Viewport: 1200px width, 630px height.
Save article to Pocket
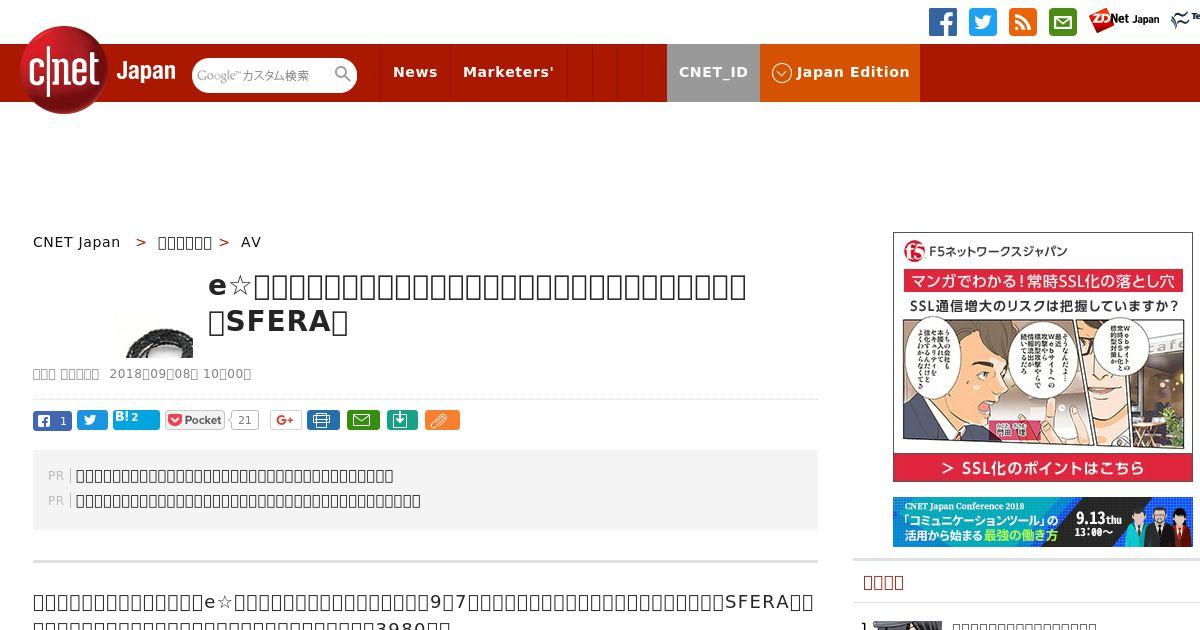195,420
